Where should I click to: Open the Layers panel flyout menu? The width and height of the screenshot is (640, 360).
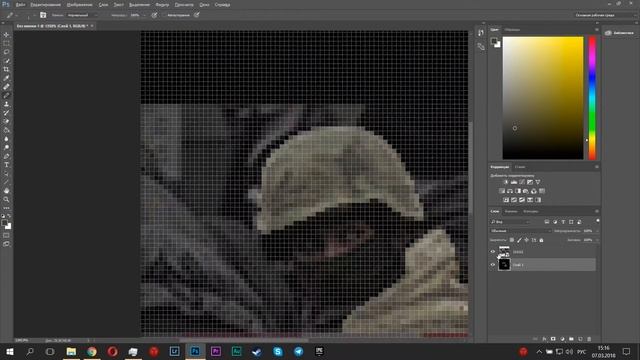click(x=597, y=211)
